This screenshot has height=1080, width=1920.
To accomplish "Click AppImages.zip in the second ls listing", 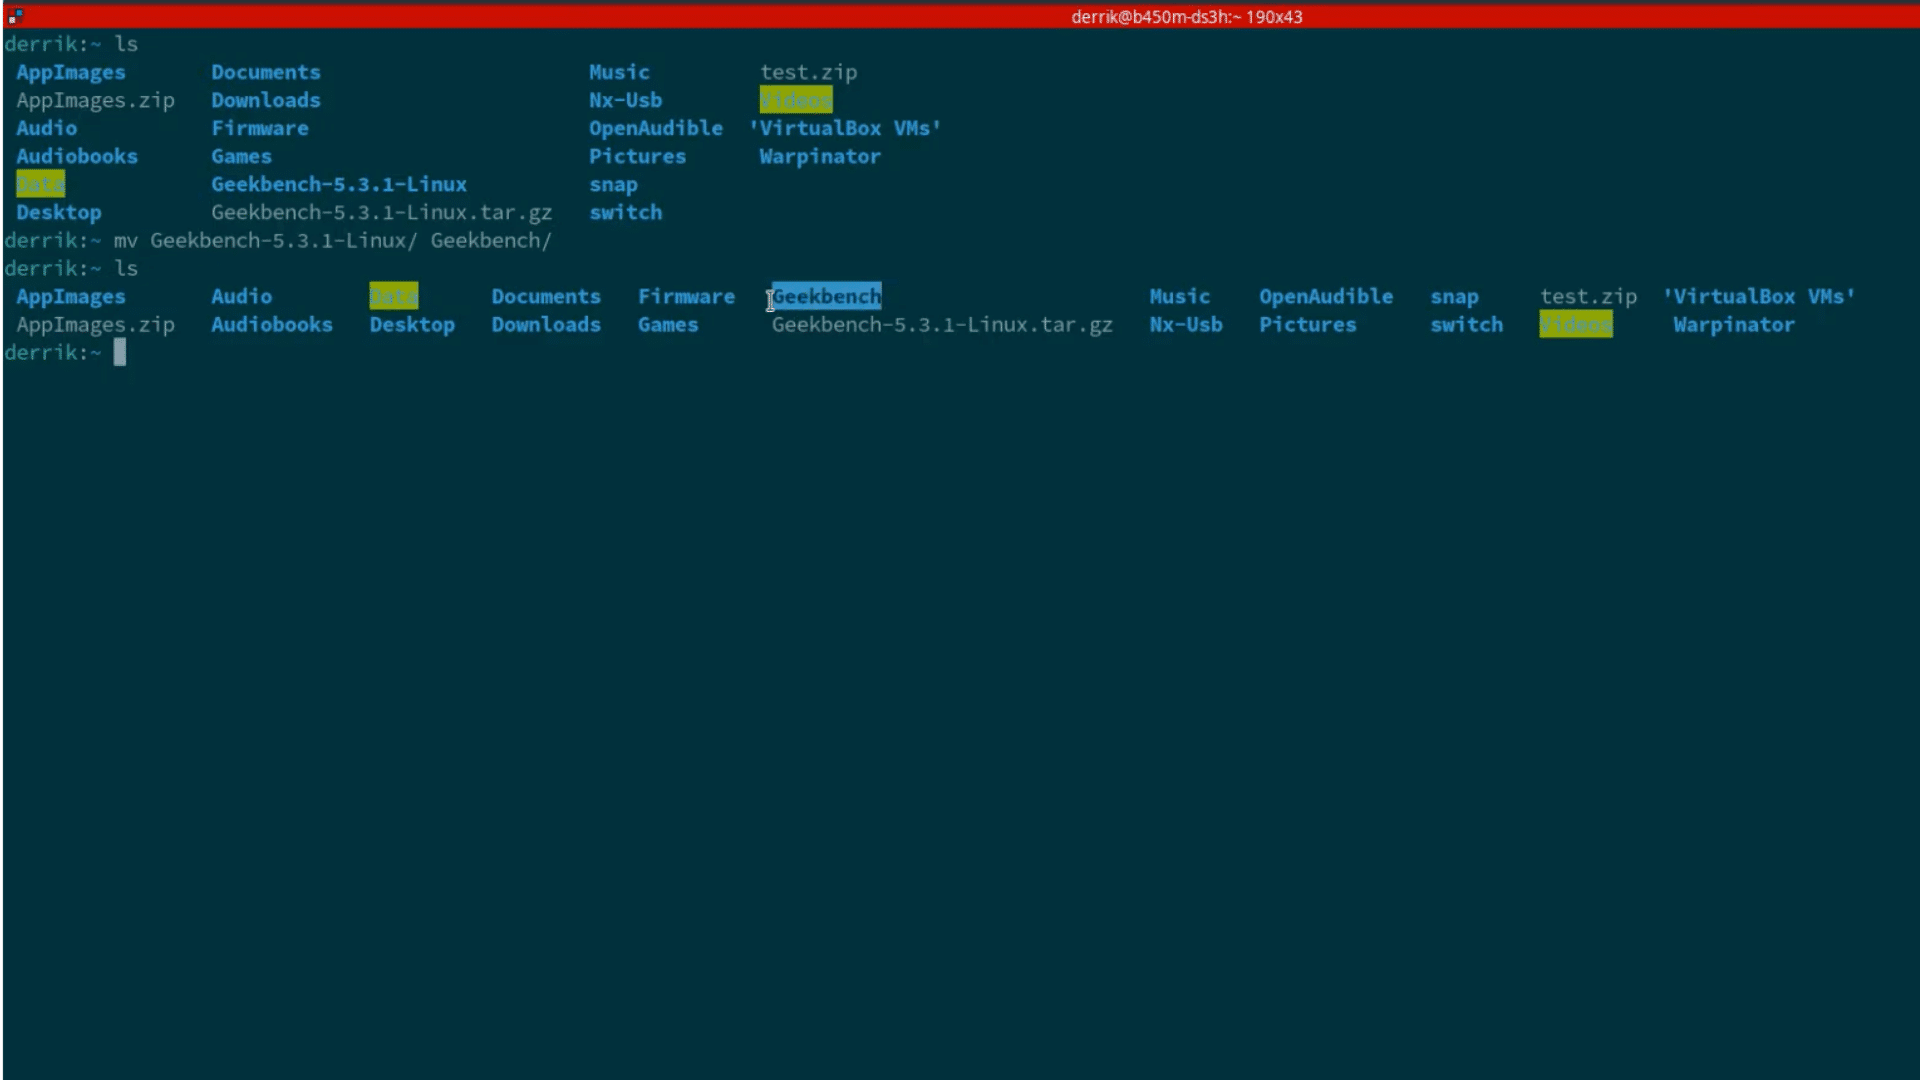I will point(95,324).
